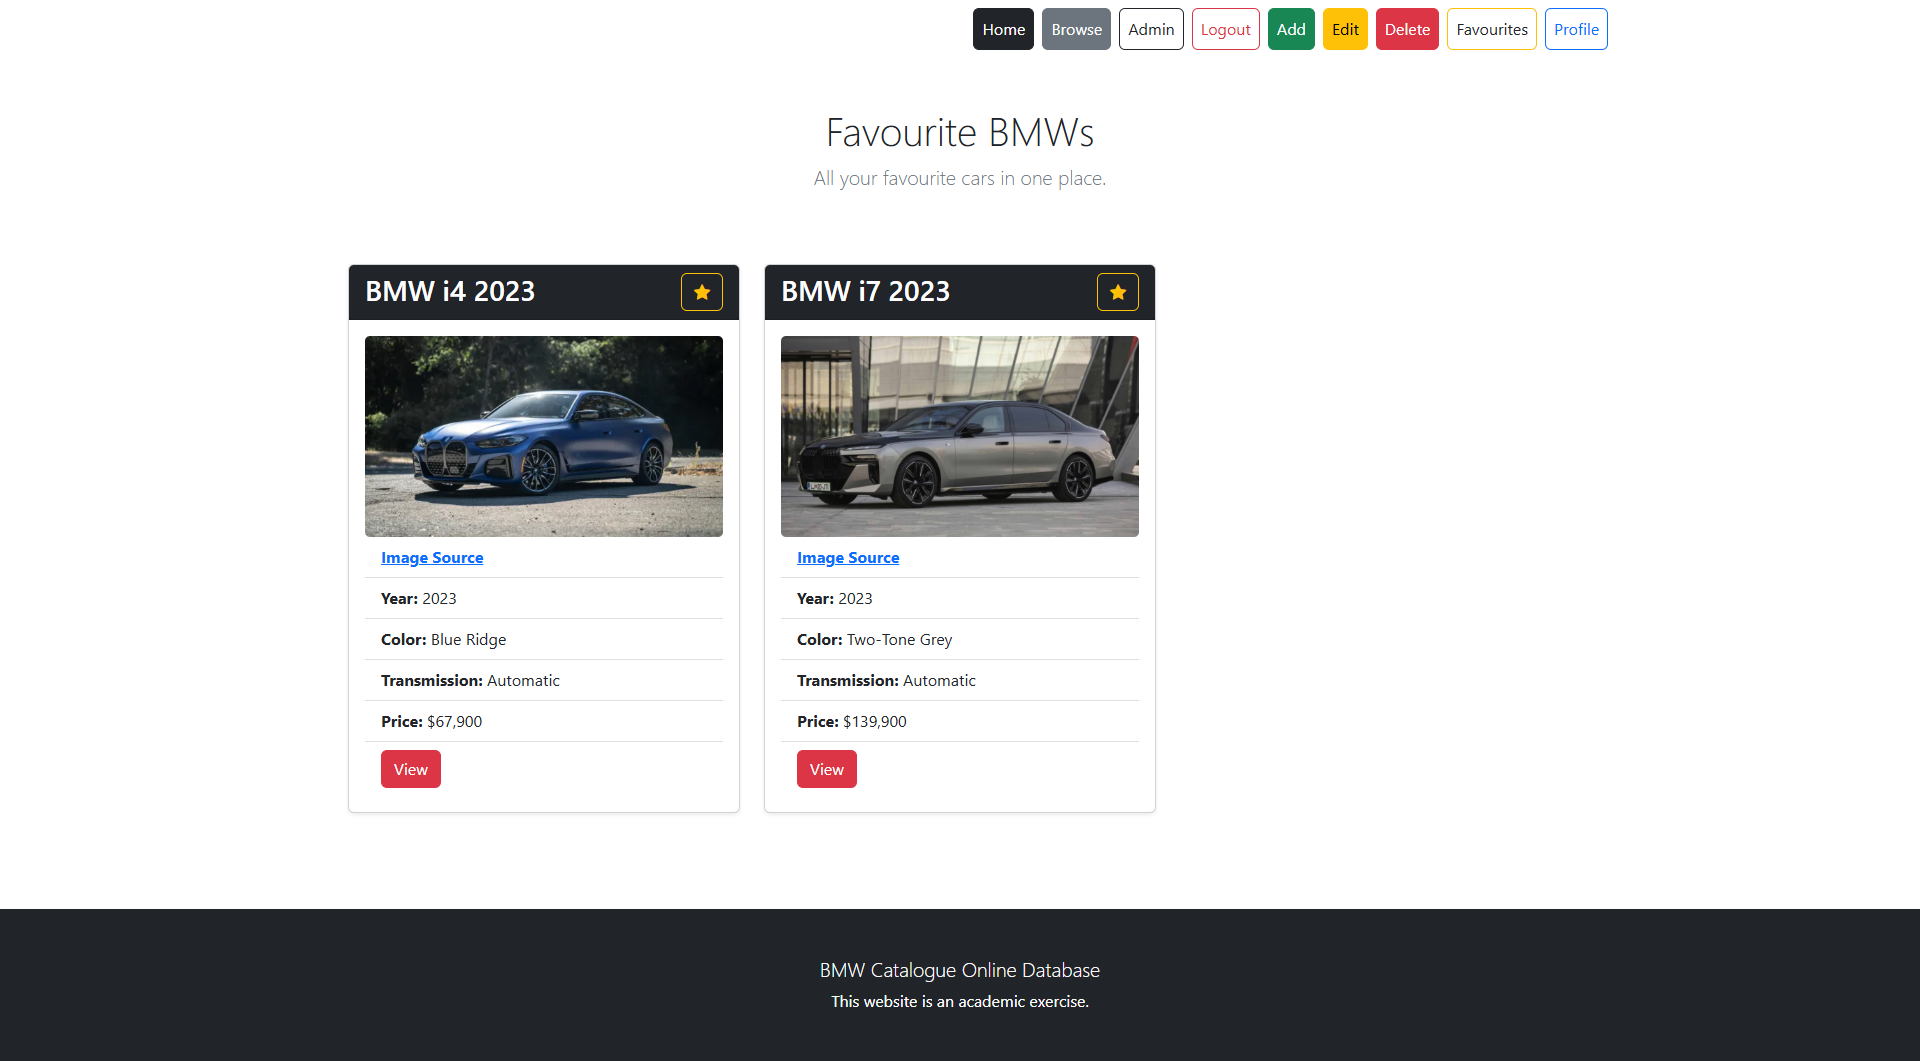Log out via the Logout button
The width and height of the screenshot is (1920, 1061).
tap(1226, 29)
